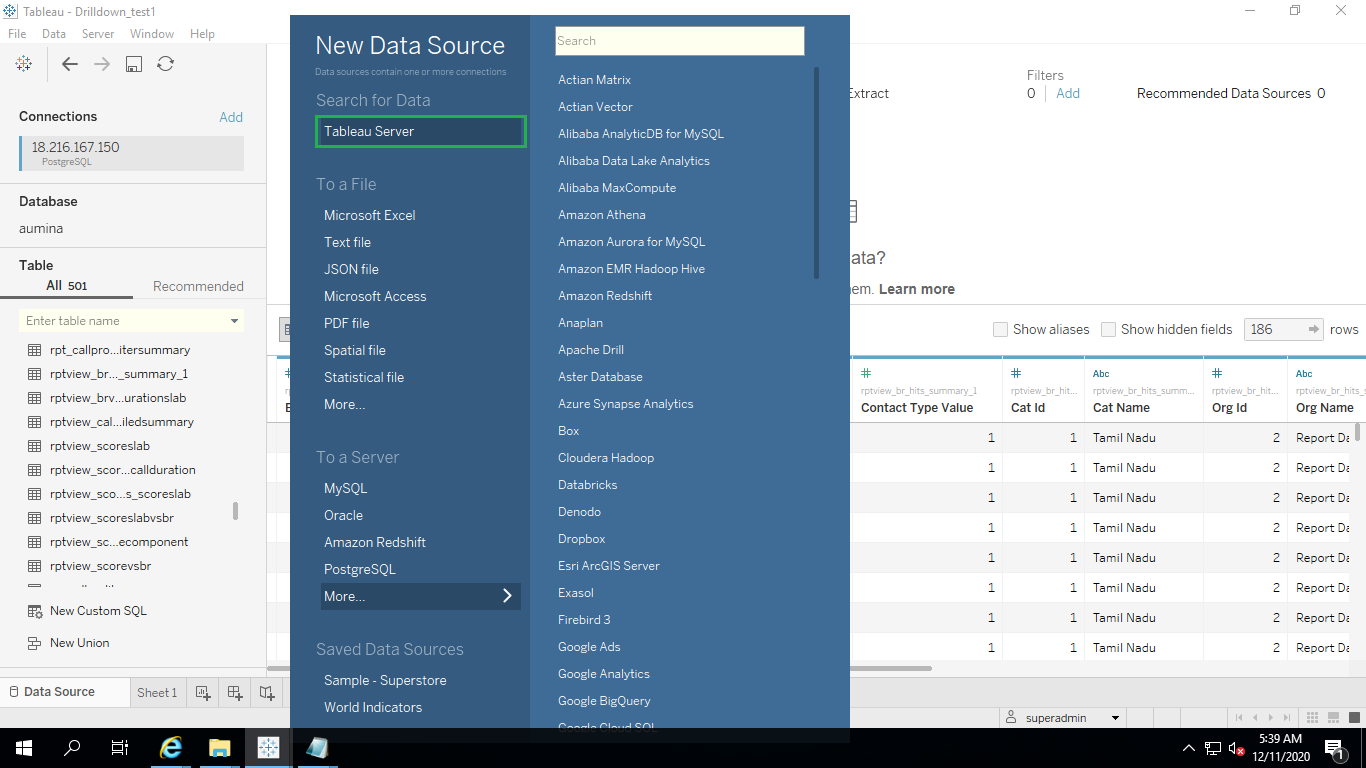The height and width of the screenshot is (768, 1366).
Task: Click Abc type icon above Cat Name
Action: (1101, 374)
